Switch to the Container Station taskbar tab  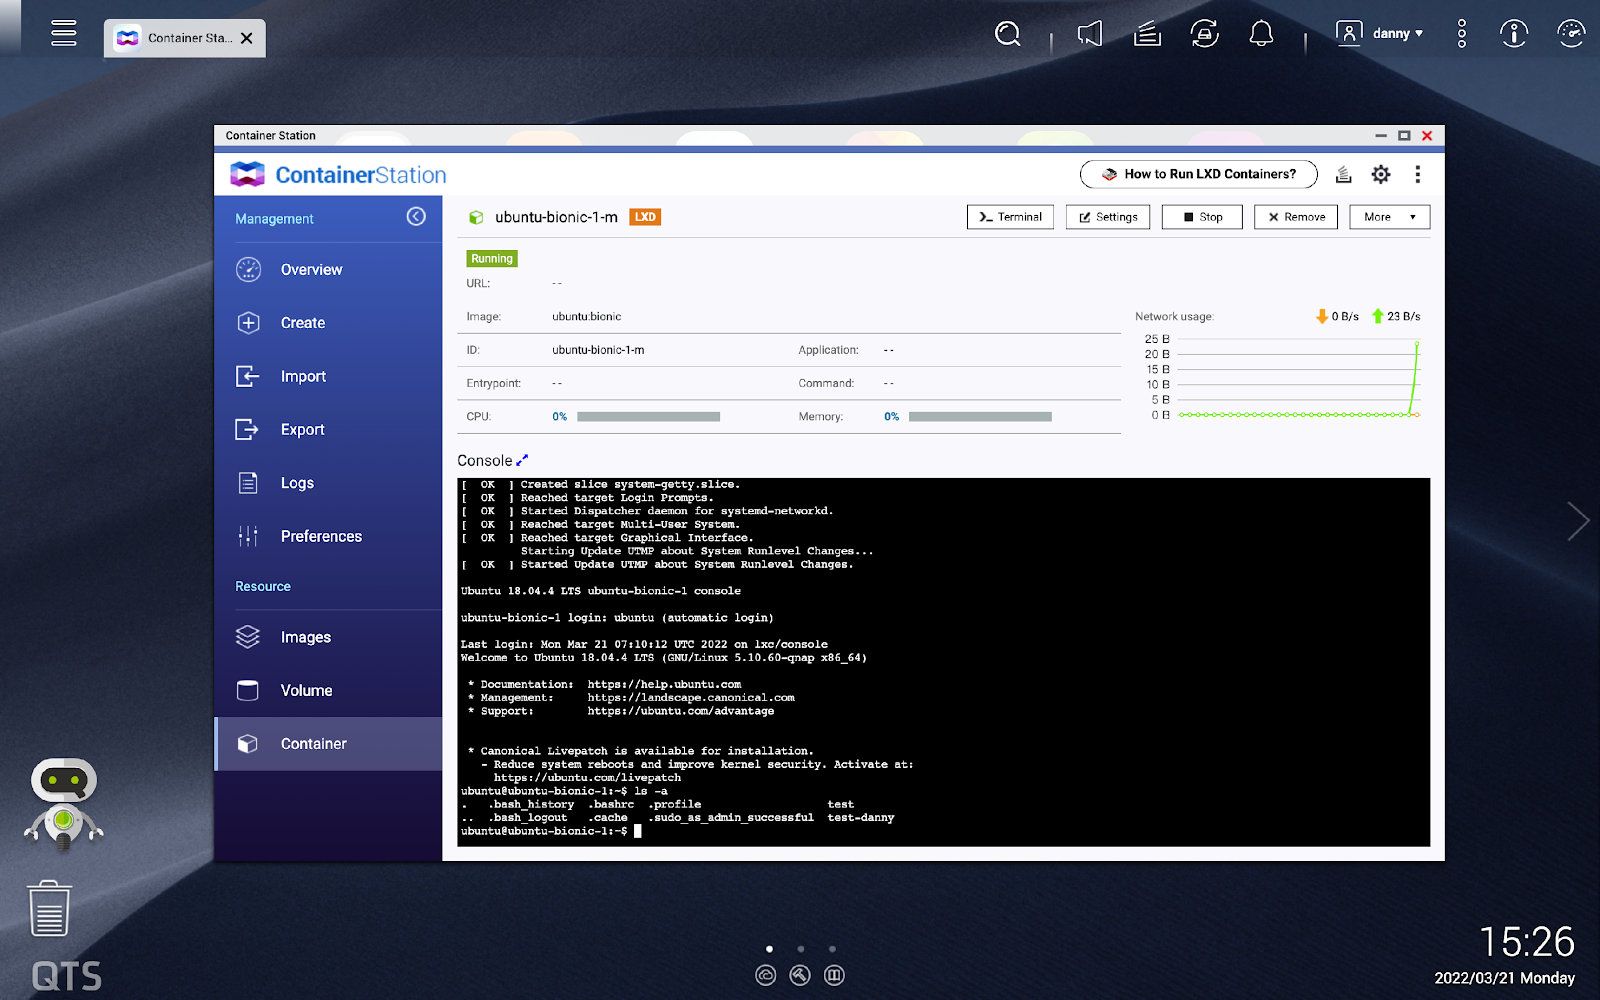point(185,38)
